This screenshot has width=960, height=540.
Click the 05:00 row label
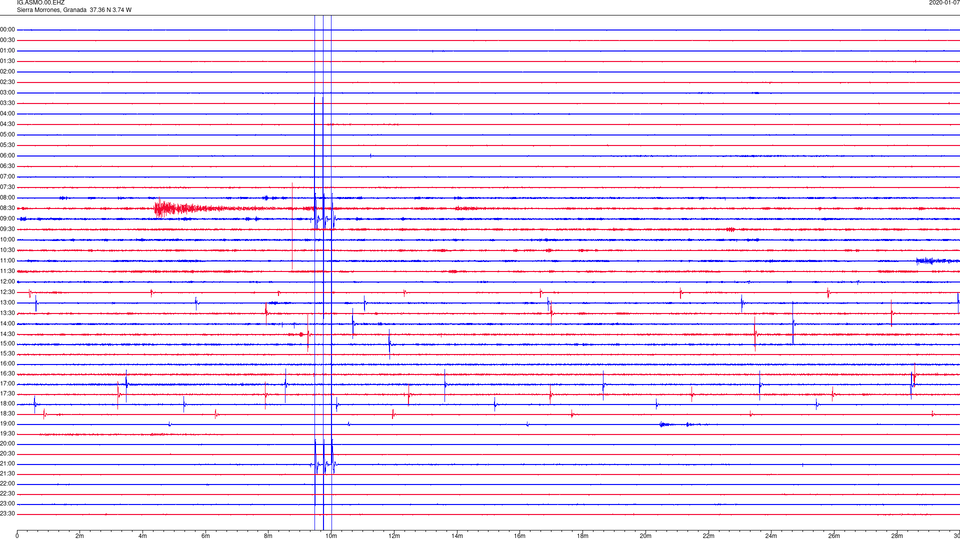[7, 134]
